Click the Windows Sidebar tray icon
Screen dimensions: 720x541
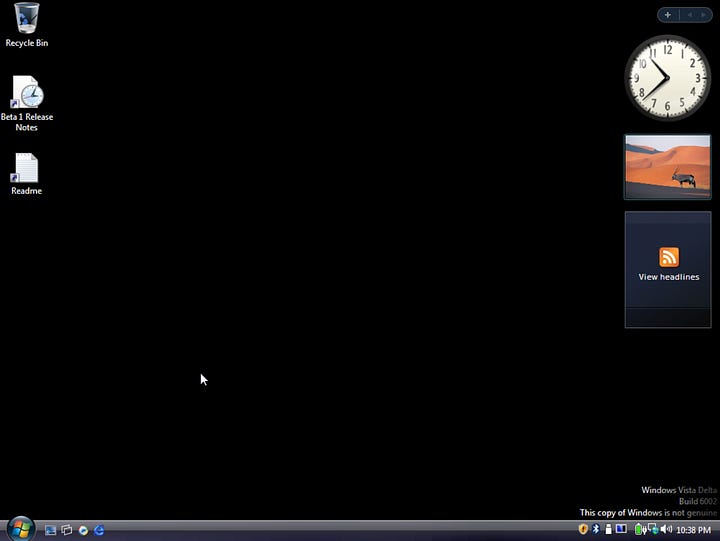tap(621, 529)
